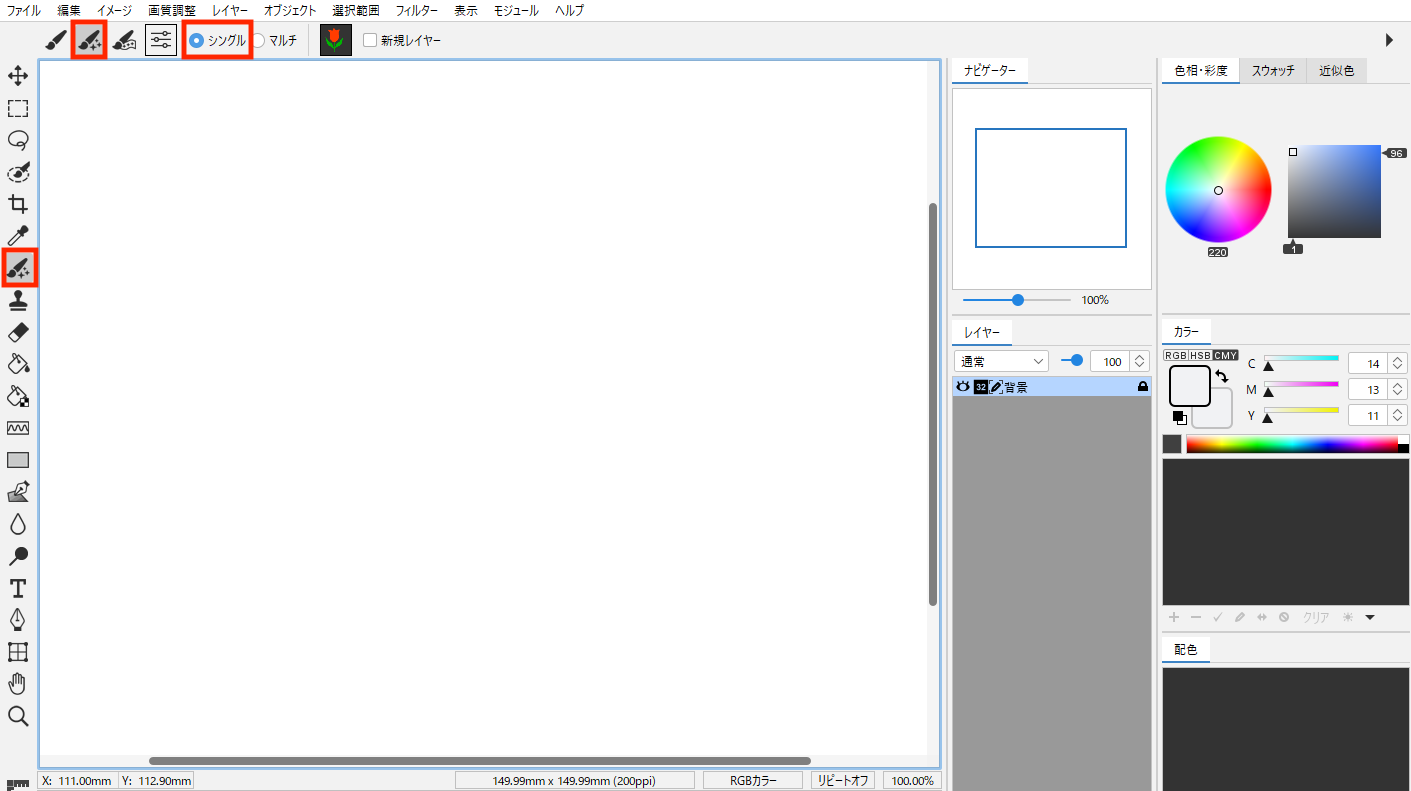Toggle the lock on the 背景 layer
This screenshot has height=791, width=1411.
(x=1142, y=387)
